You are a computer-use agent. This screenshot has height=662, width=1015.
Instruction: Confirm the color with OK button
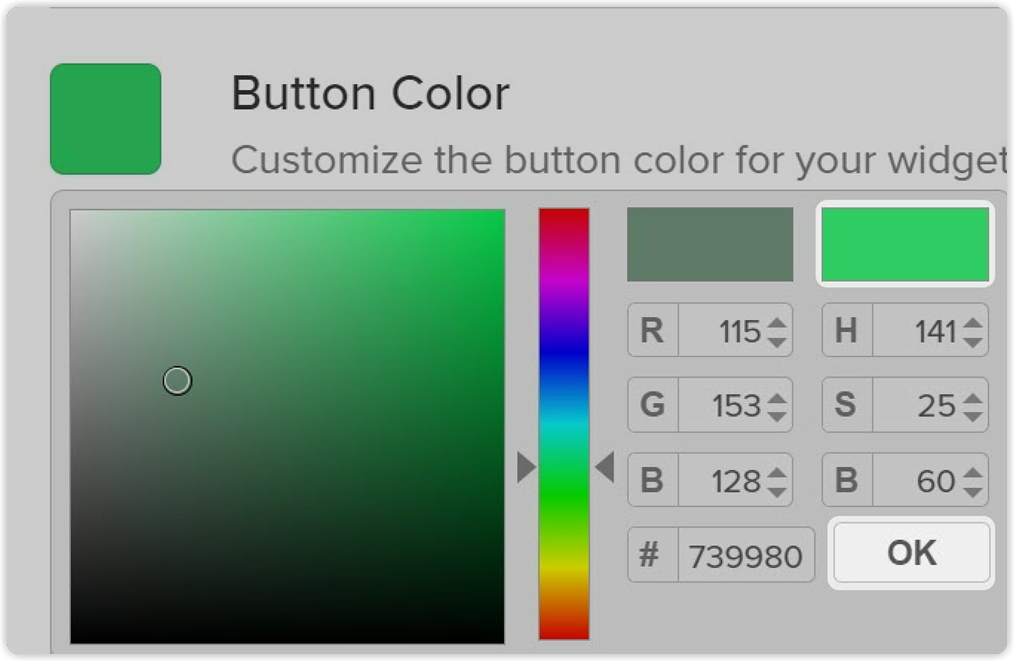click(911, 553)
